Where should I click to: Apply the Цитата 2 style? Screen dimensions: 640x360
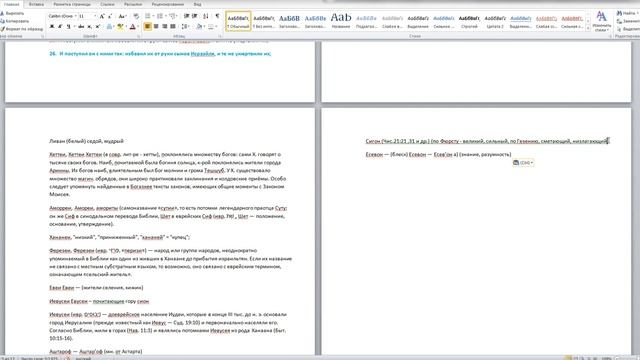[495, 20]
